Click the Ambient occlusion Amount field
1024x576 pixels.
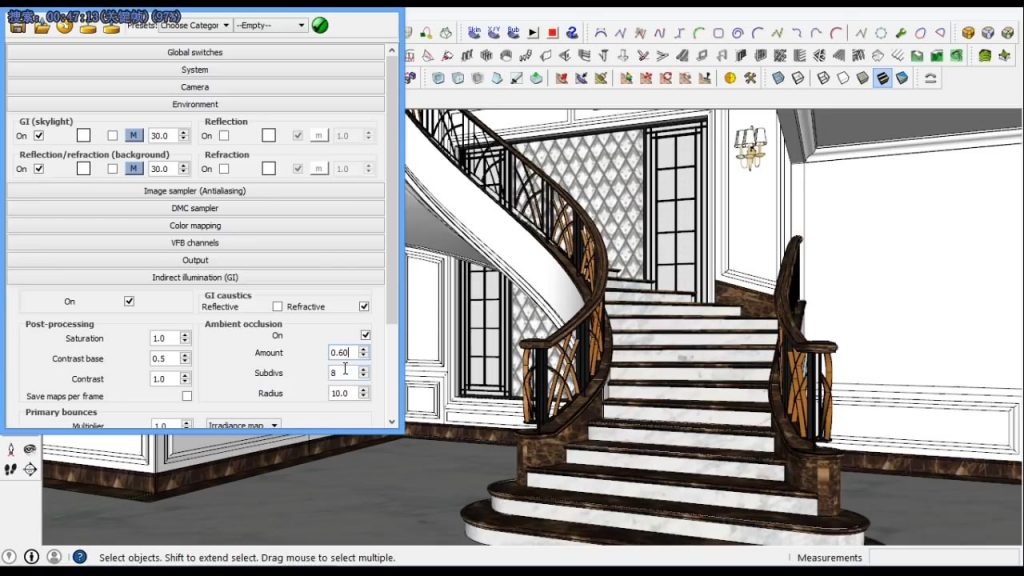[x=343, y=352]
